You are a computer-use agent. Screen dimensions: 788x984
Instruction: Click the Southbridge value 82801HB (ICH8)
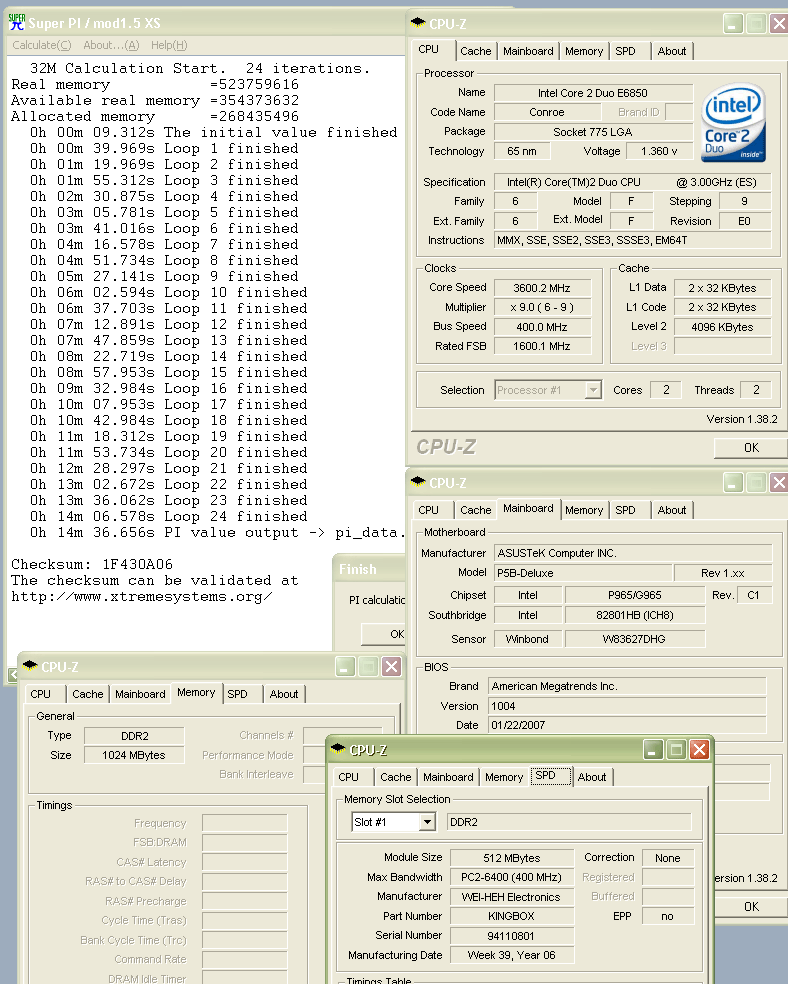634,615
